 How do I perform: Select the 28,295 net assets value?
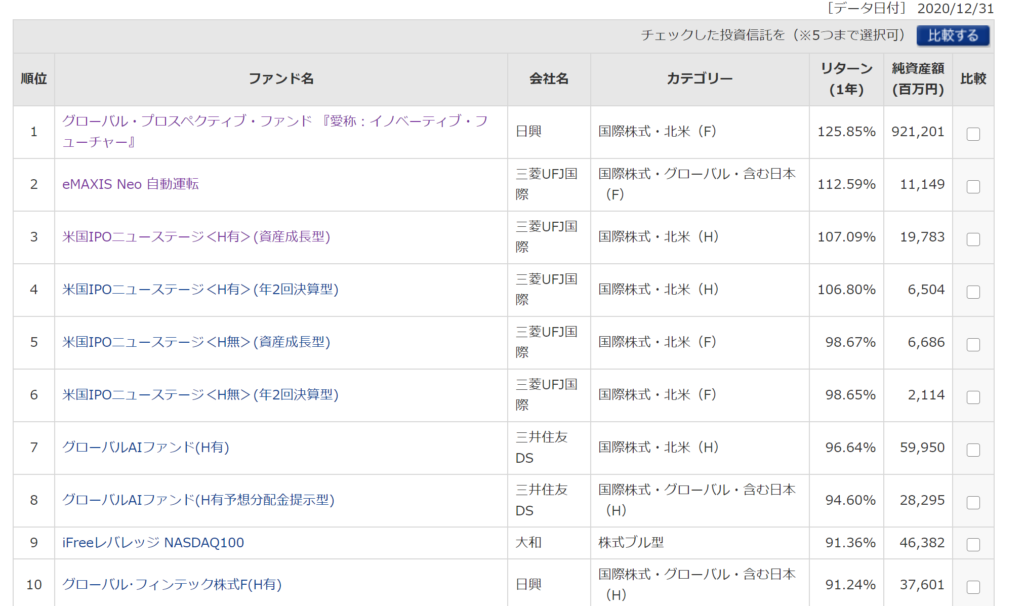922,500
